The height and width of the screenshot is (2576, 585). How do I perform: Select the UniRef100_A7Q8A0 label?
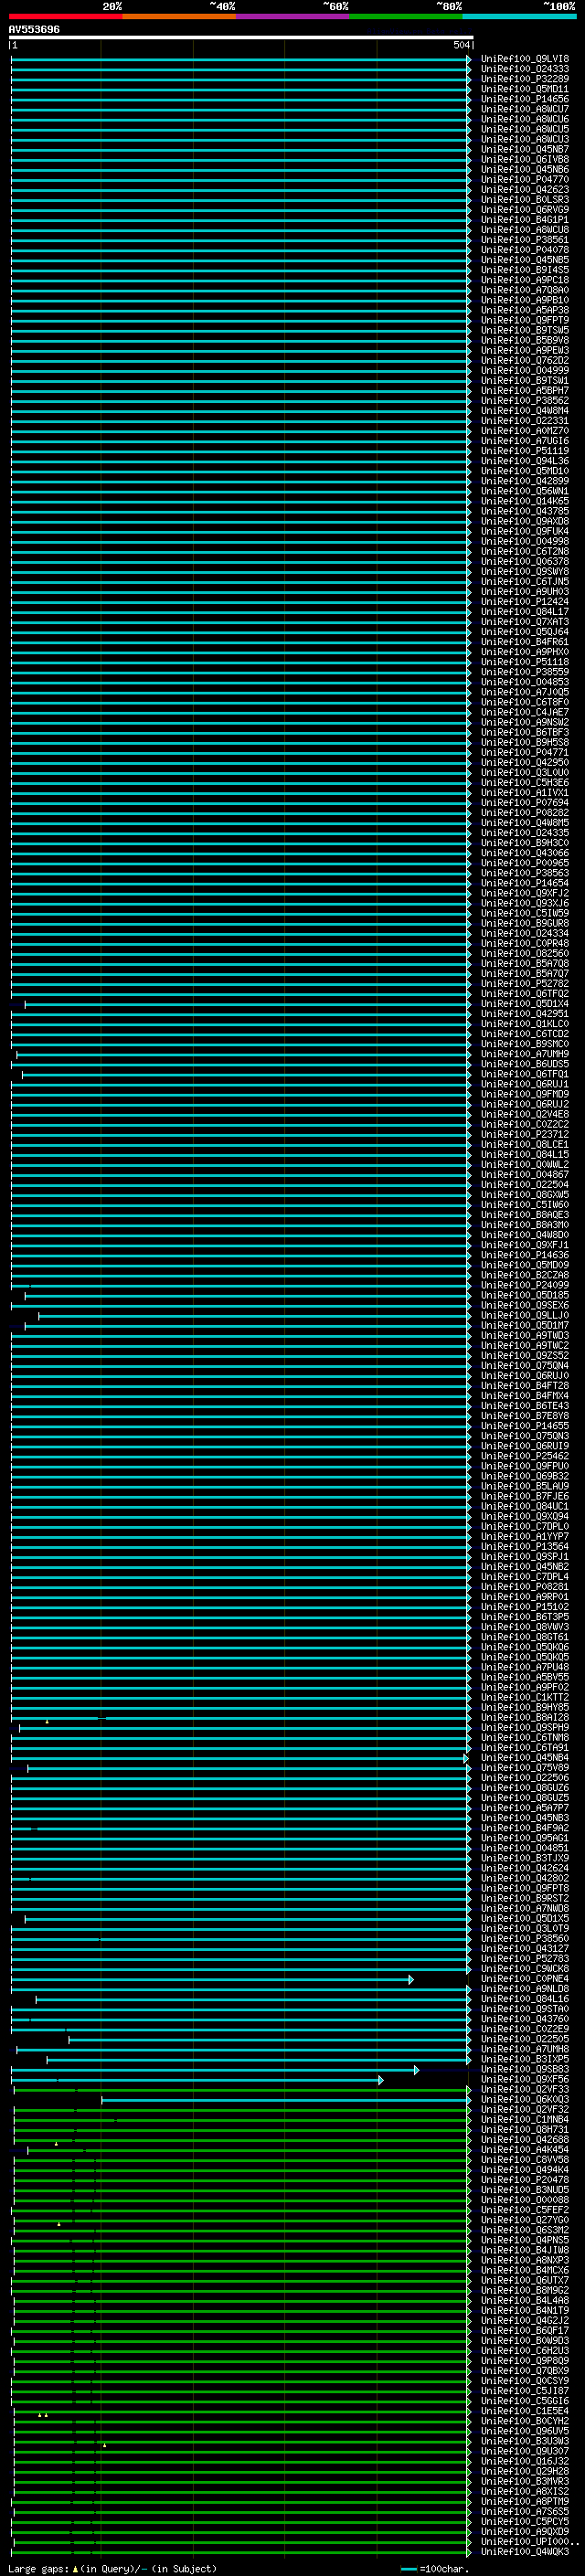point(524,290)
